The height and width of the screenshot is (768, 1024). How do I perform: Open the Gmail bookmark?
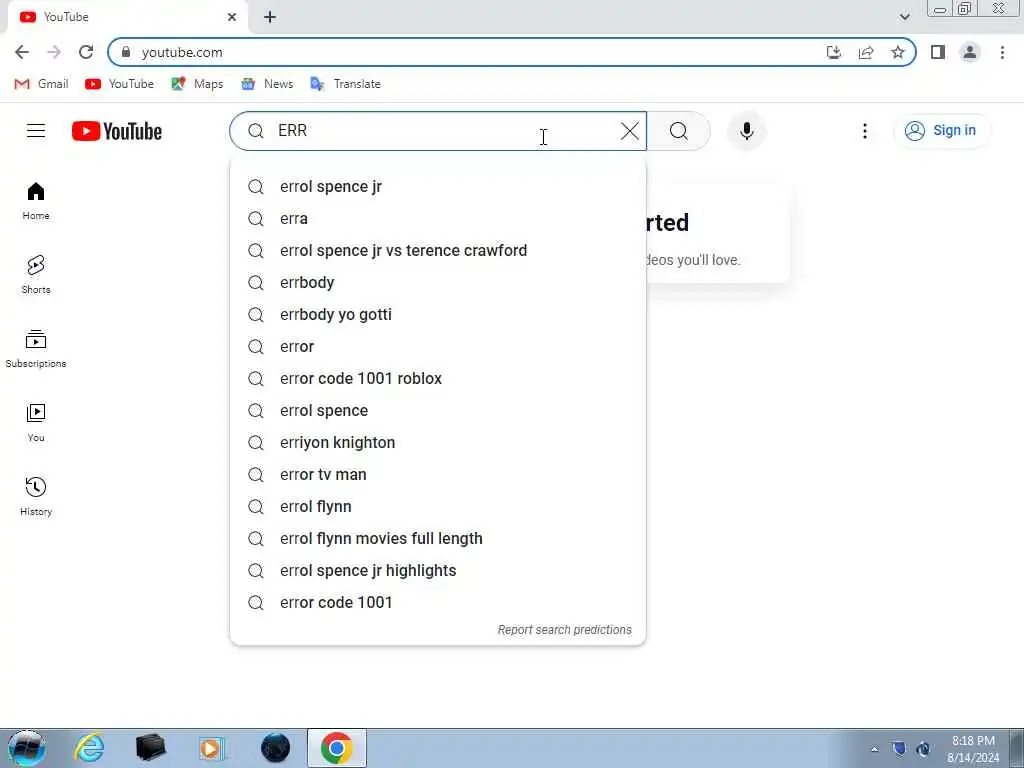(x=42, y=84)
